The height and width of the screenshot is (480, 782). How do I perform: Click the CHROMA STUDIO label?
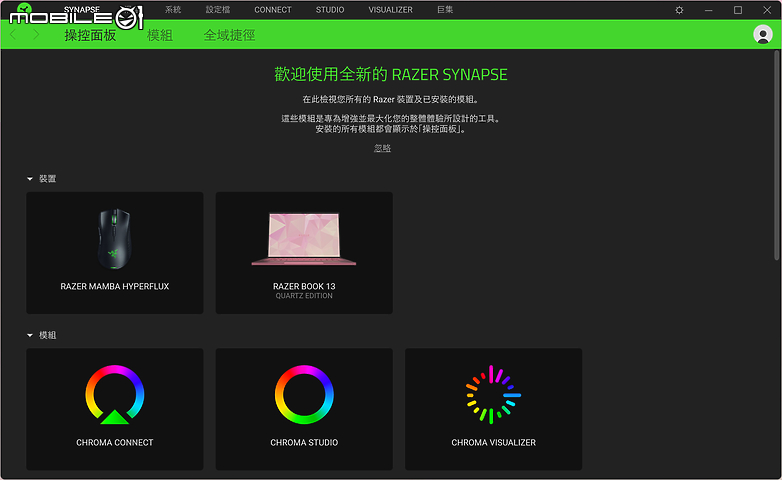(x=304, y=443)
